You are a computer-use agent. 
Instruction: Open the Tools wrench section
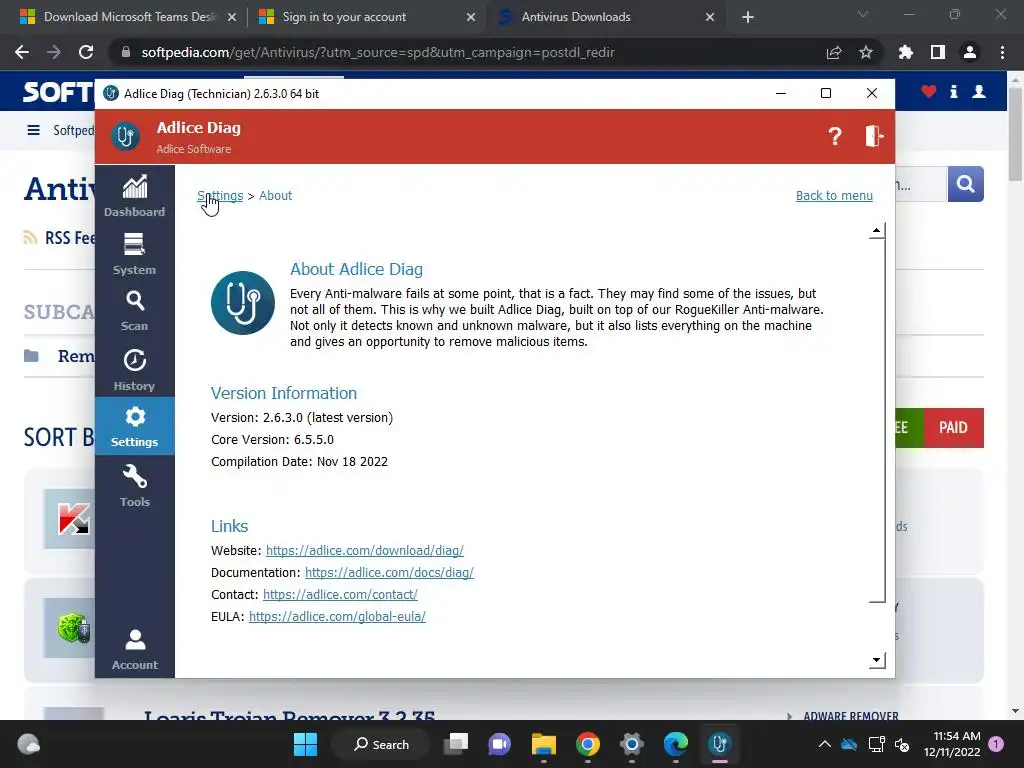135,485
